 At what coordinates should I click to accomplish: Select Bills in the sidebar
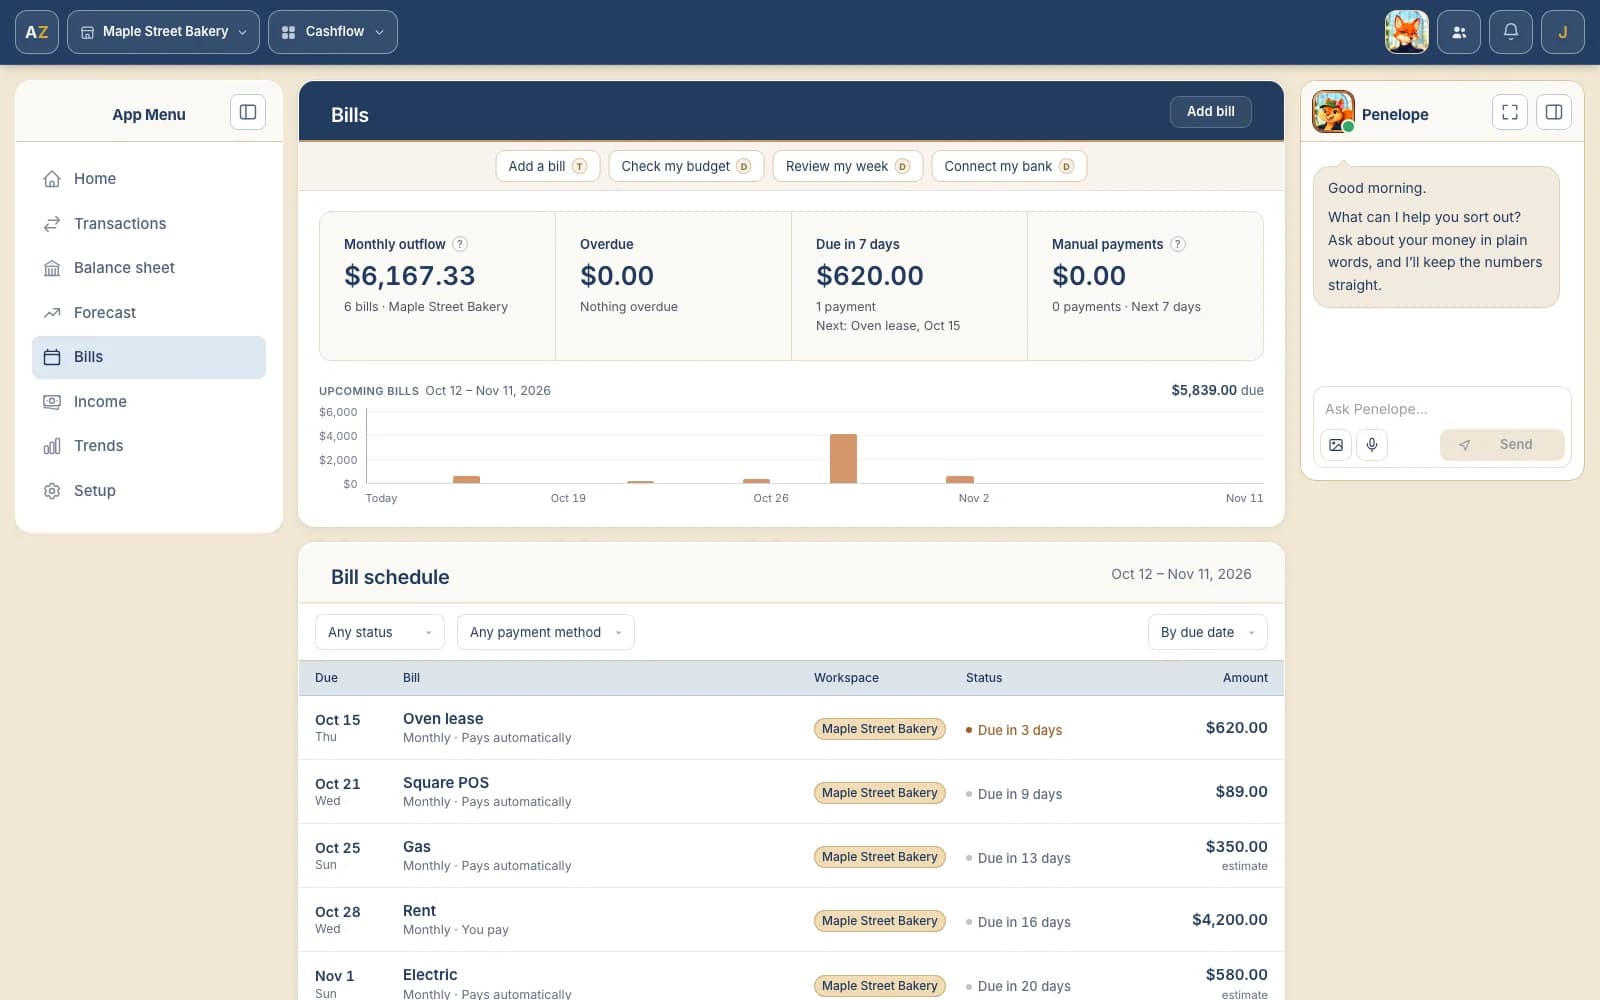149,357
